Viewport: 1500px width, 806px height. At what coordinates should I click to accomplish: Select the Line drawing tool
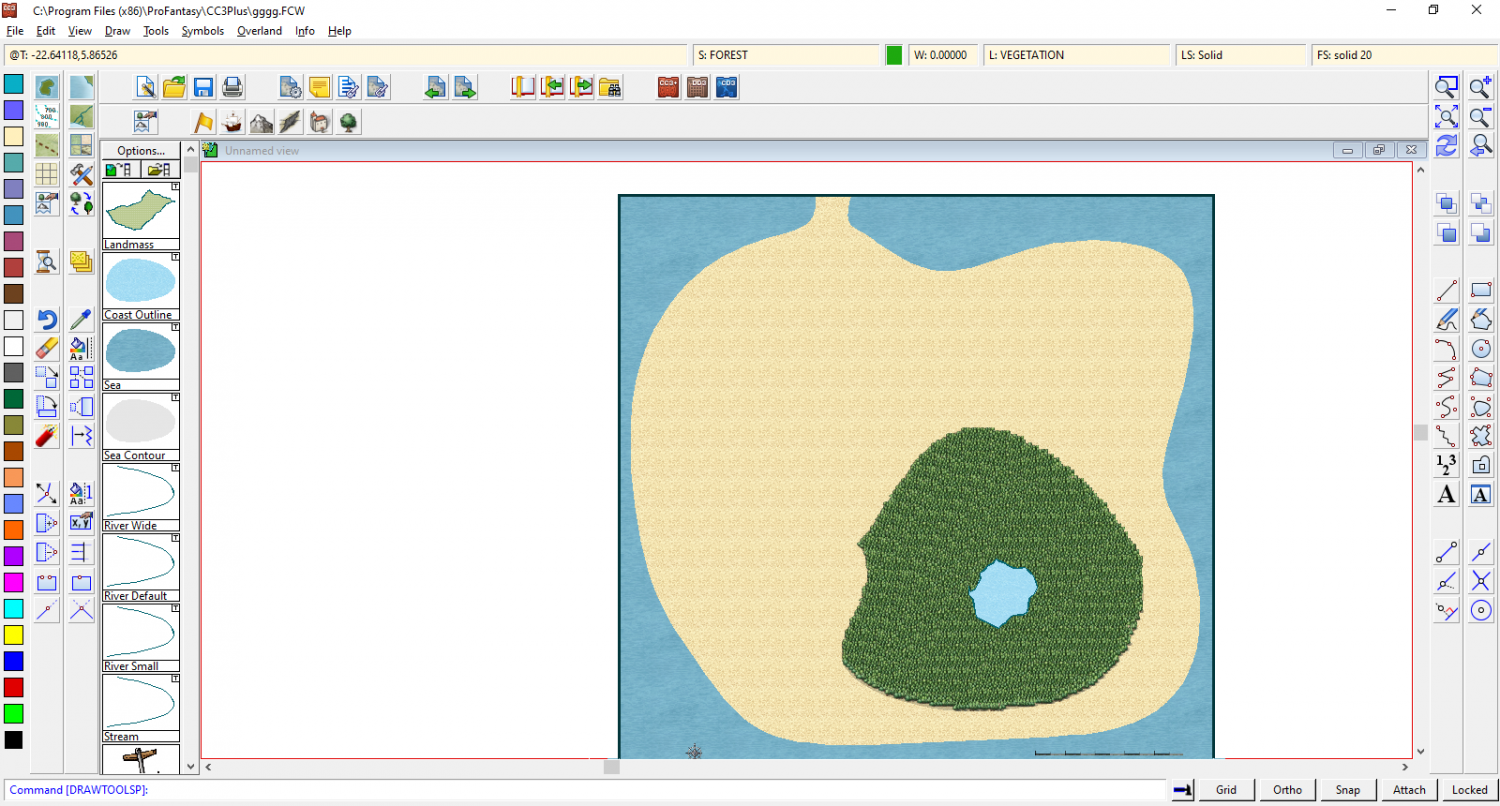1447,291
